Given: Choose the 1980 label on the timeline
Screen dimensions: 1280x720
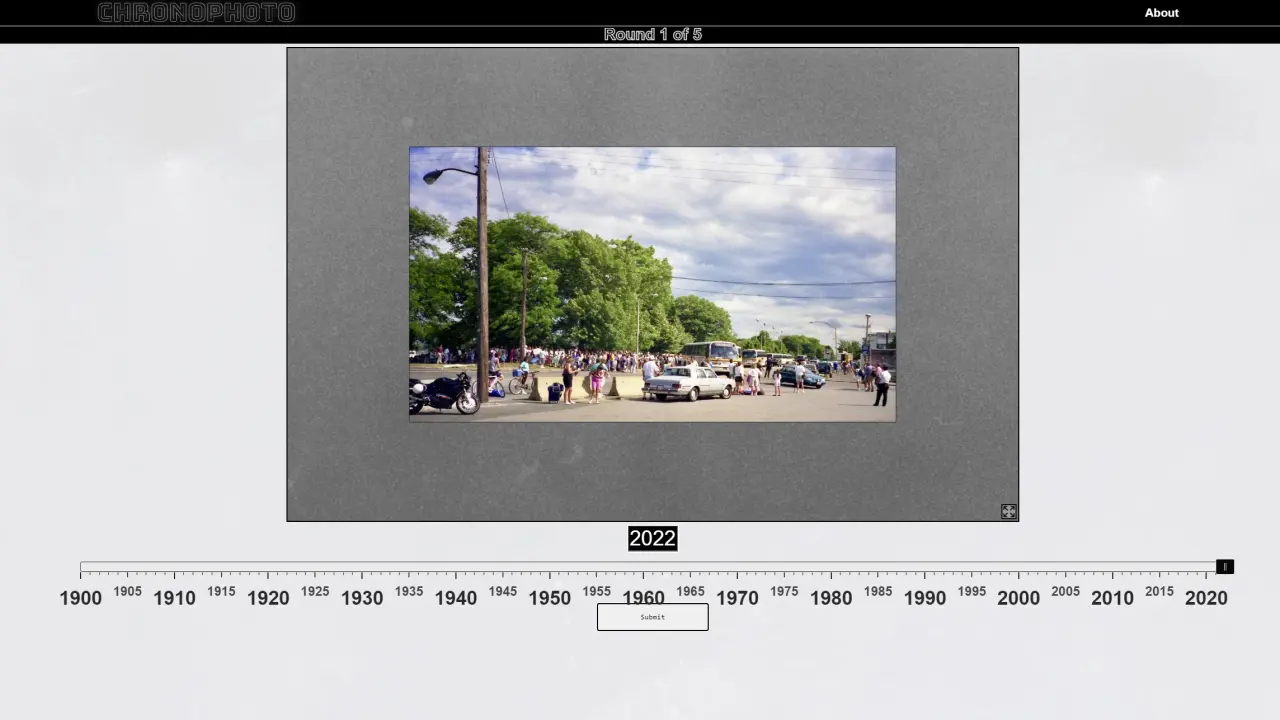Looking at the screenshot, I should (831, 598).
